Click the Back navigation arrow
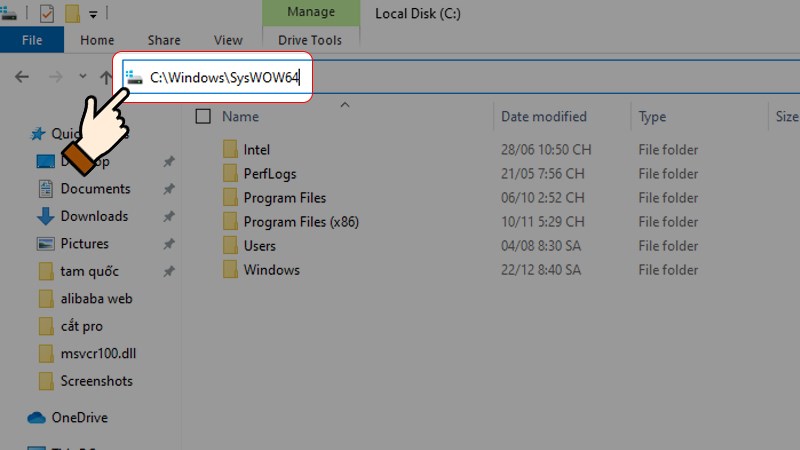This screenshot has width=800, height=450. (x=22, y=77)
